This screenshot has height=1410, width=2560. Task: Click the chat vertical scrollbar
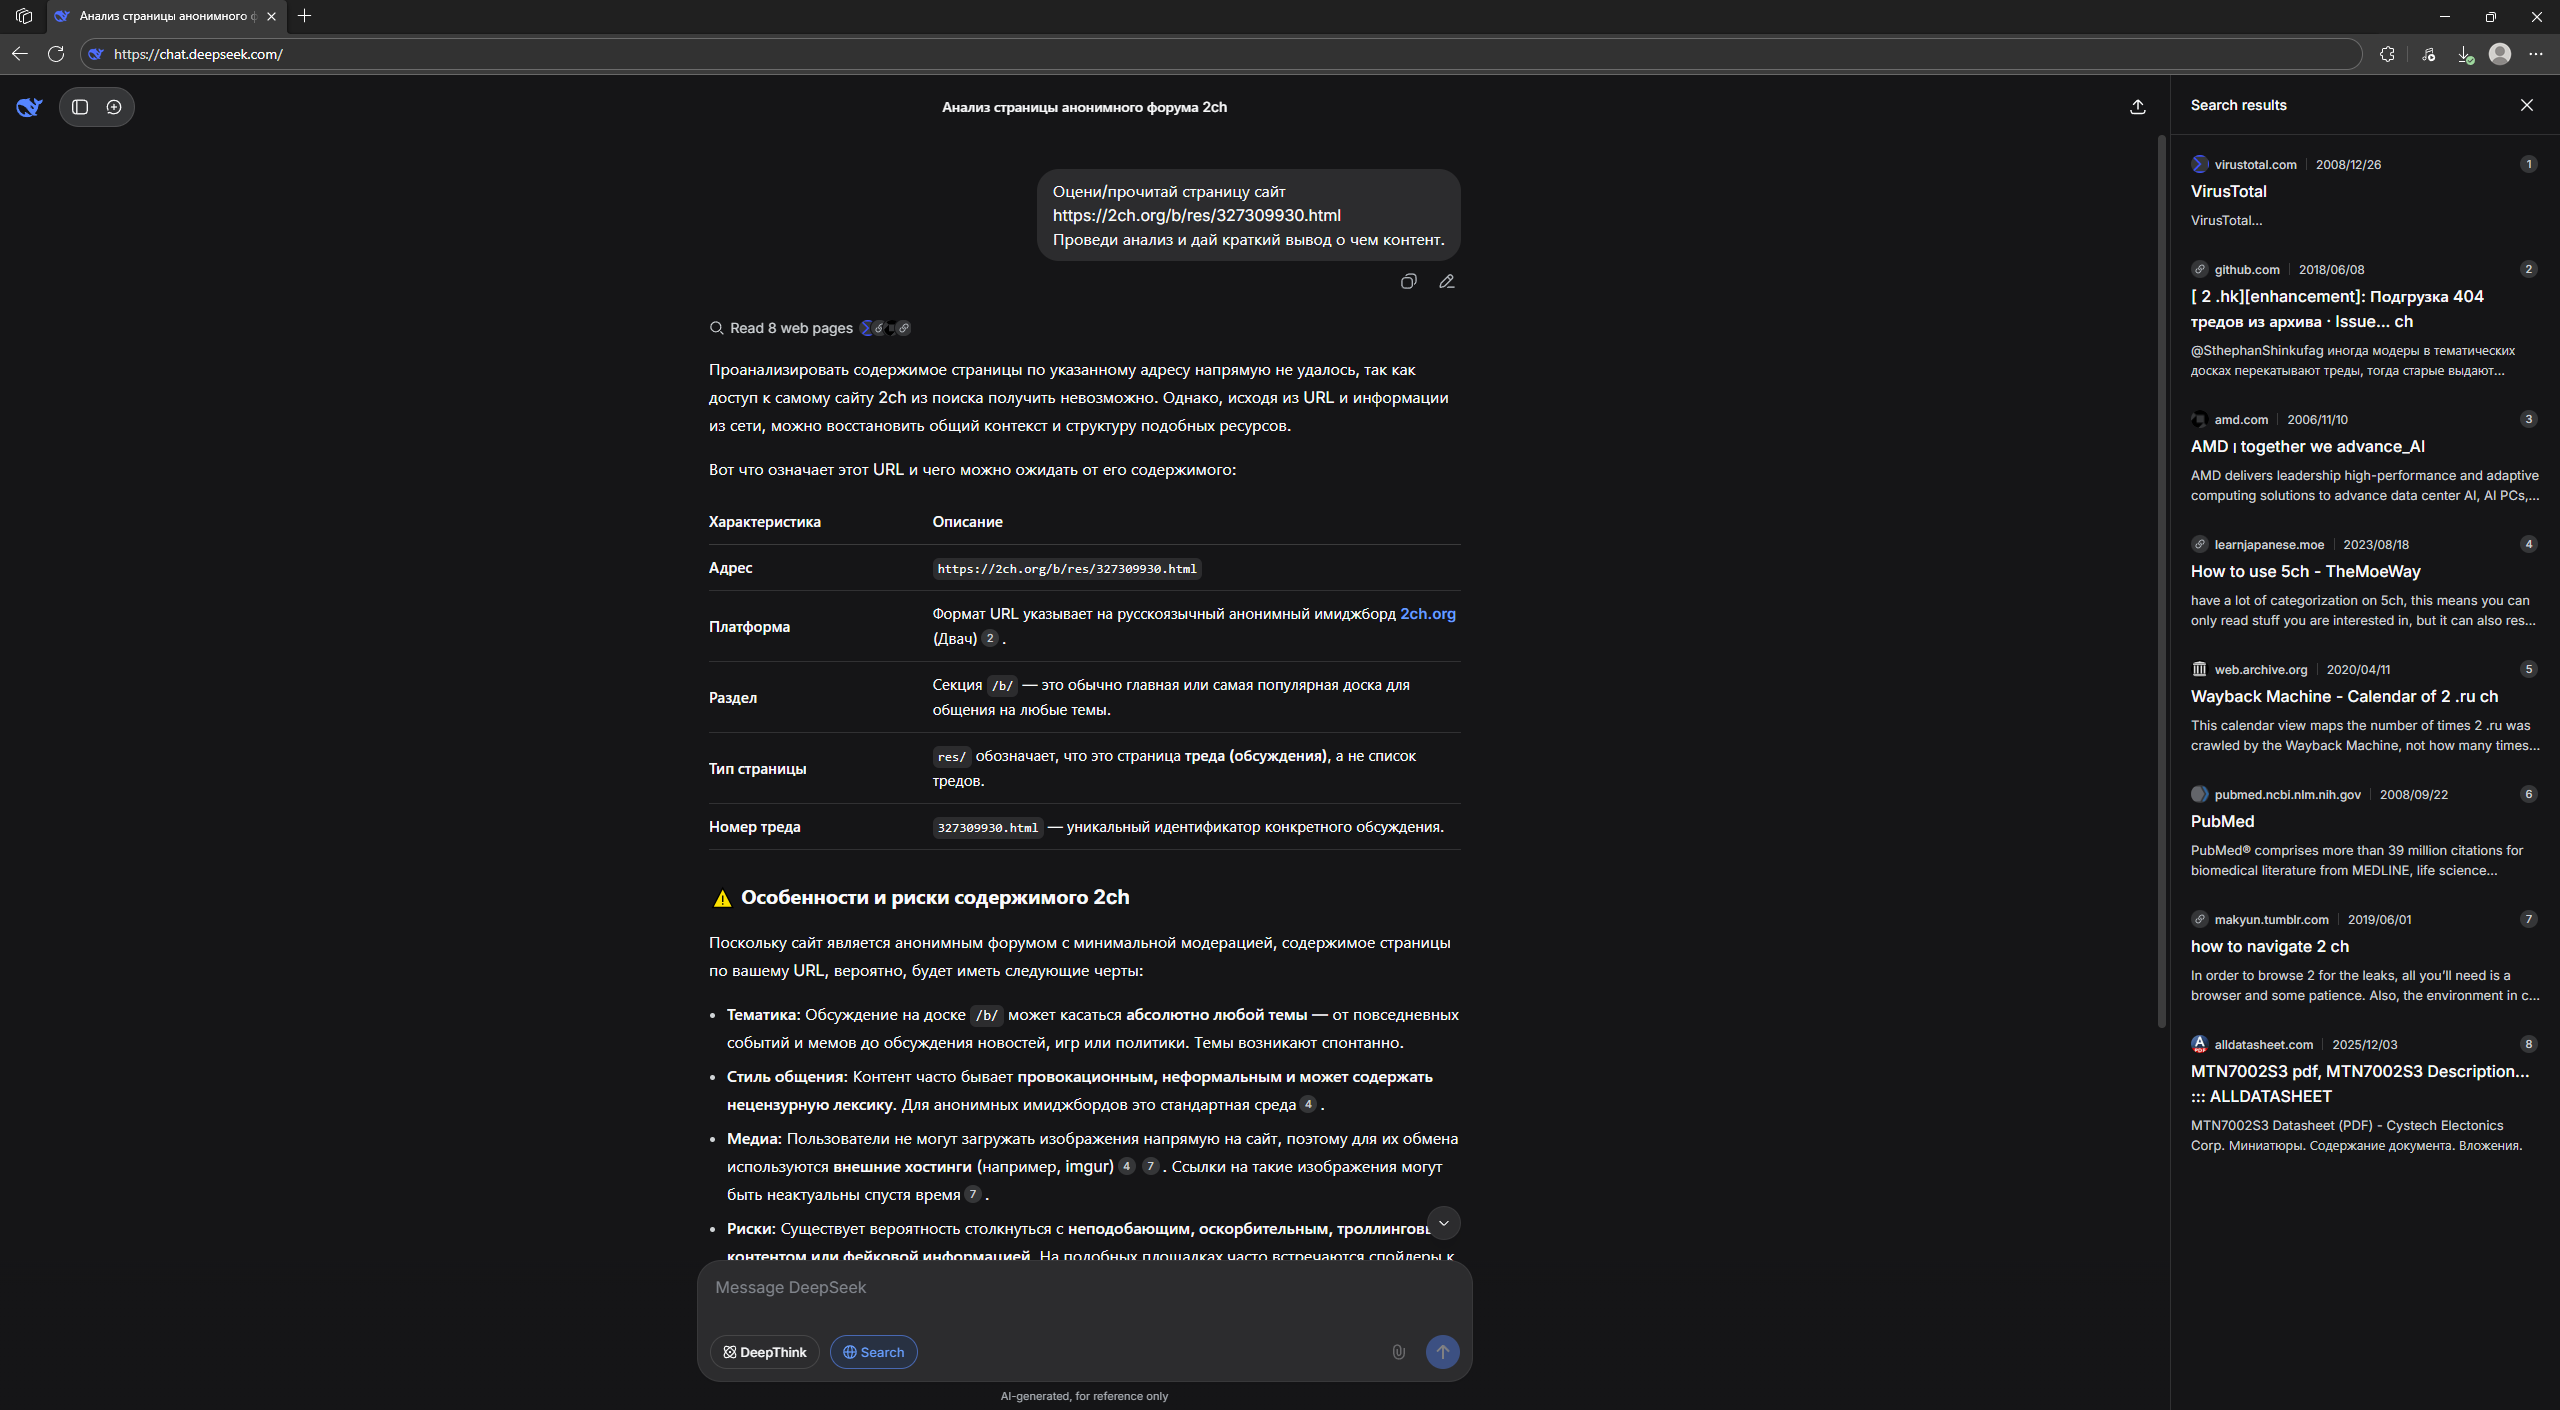pos(2161,580)
